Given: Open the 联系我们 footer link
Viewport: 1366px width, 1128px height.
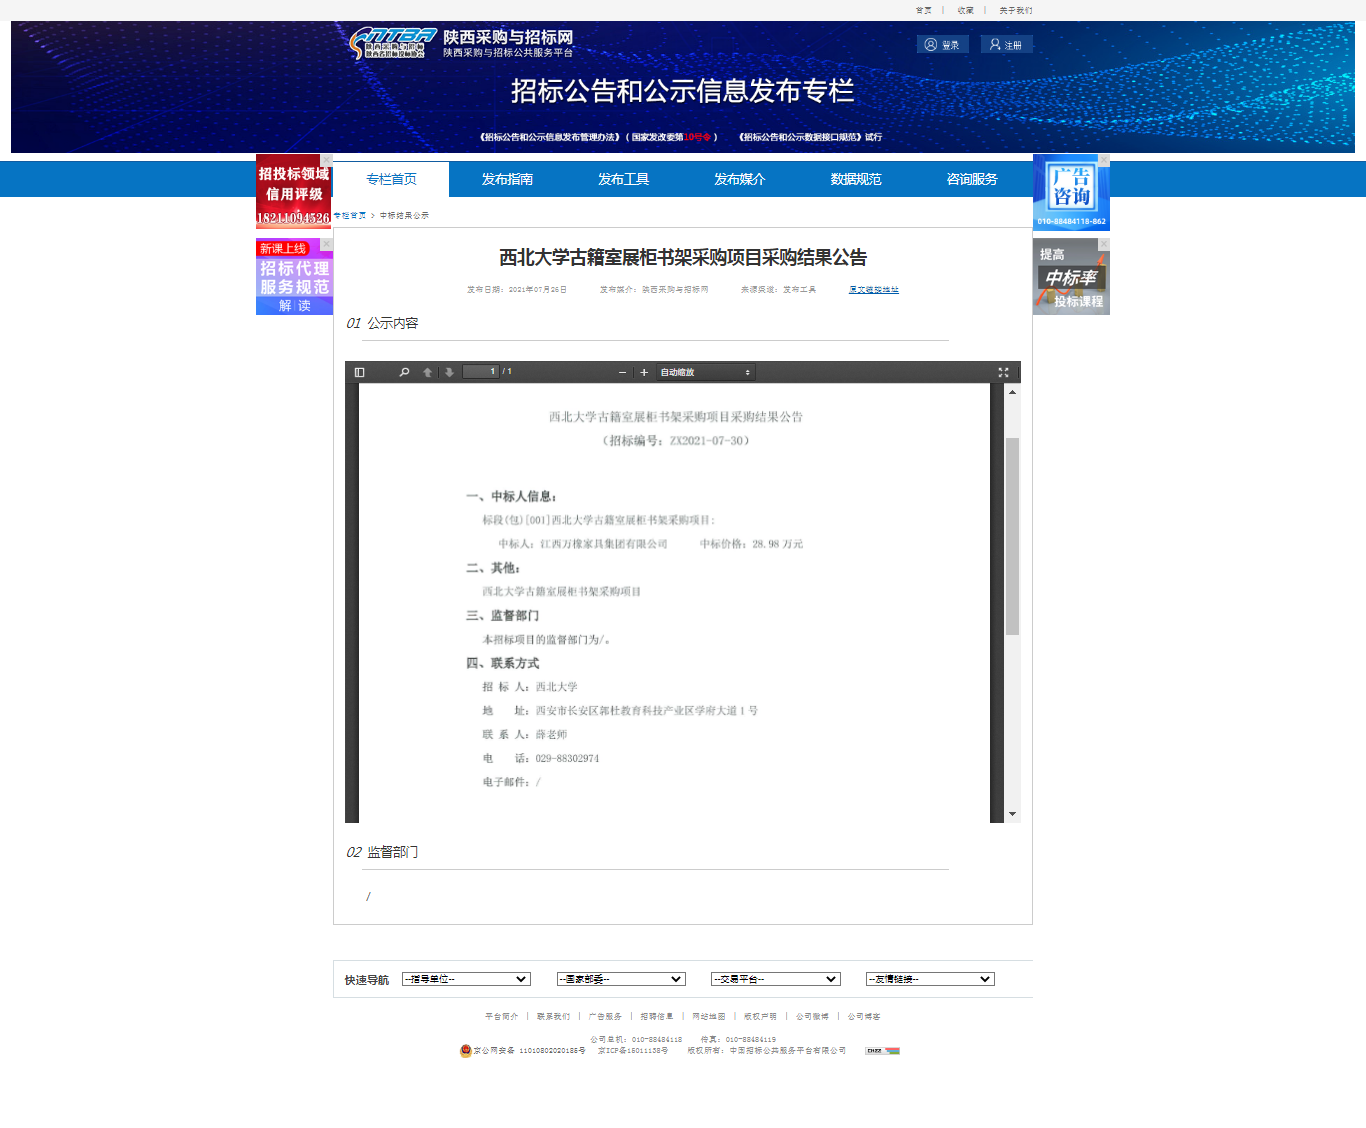Looking at the screenshot, I should click(553, 1016).
